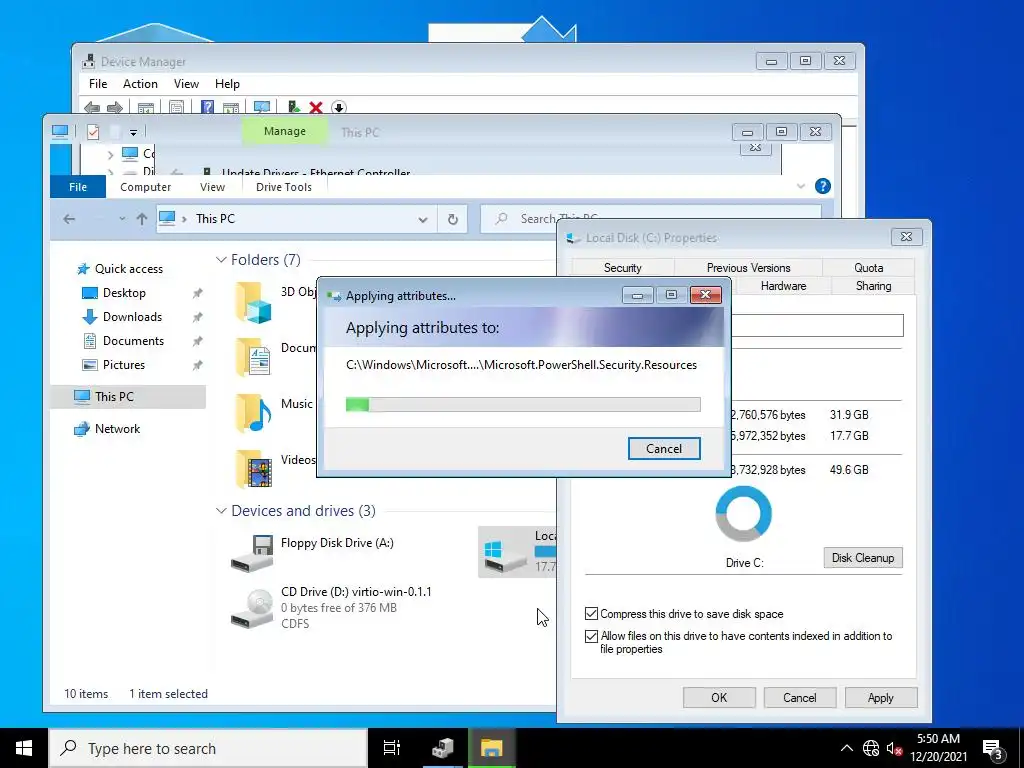Click the pin icon next to Downloads
Viewport: 1024px width, 768px height.
(197, 317)
